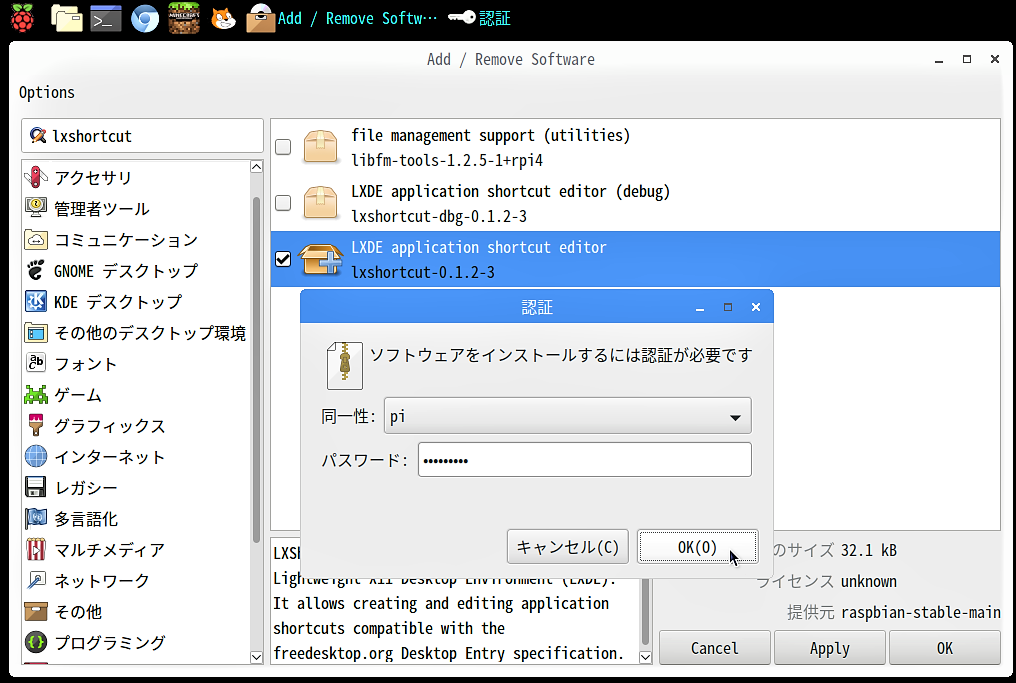Focus the パスワード password field

coord(584,460)
